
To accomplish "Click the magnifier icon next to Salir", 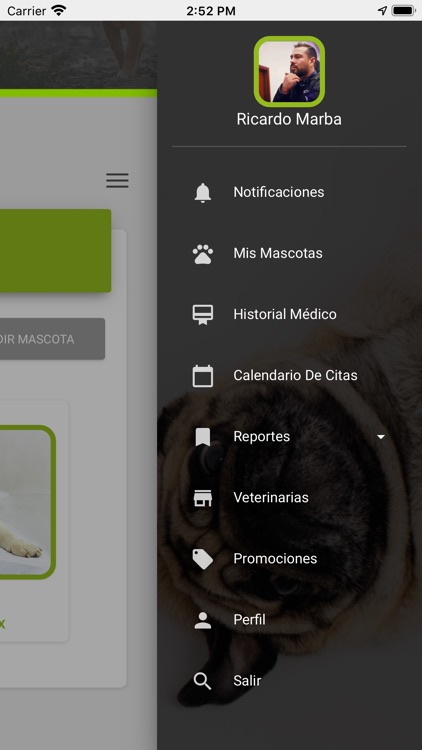I will [x=203, y=682].
